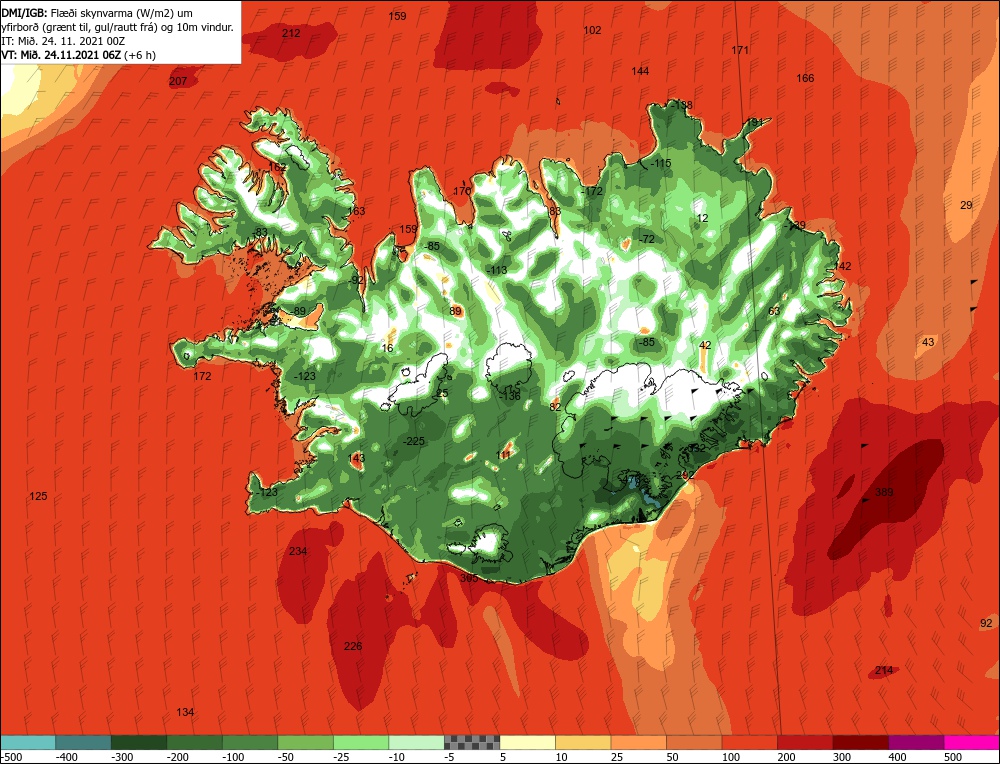Click the '142' value off the east coast
The image size is (1000, 764).
[842, 267]
